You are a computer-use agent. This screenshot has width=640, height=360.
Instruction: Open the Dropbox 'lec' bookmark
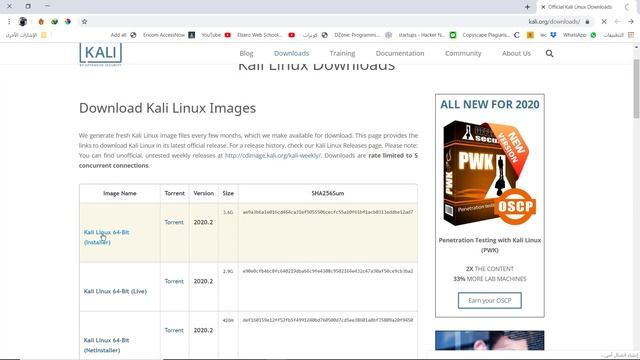tap(549, 35)
